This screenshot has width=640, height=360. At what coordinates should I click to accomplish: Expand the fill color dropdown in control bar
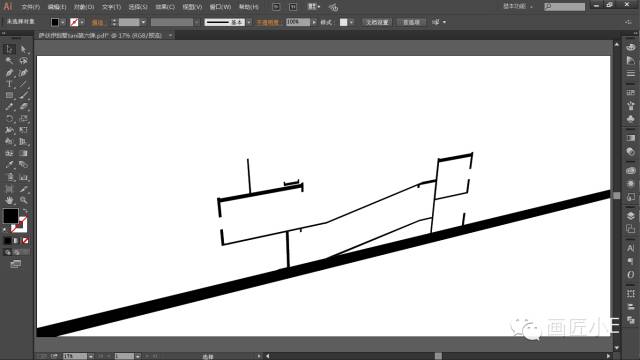[x=63, y=22]
